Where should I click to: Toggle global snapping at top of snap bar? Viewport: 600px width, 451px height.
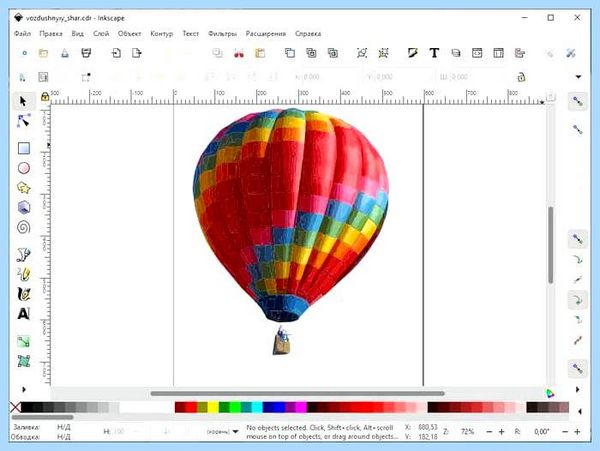click(x=577, y=102)
